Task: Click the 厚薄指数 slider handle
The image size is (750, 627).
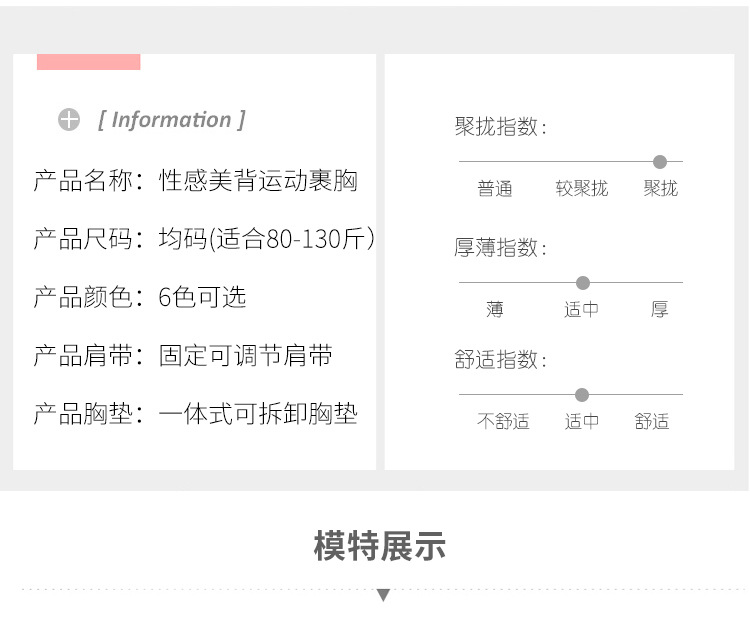Action: pos(583,283)
